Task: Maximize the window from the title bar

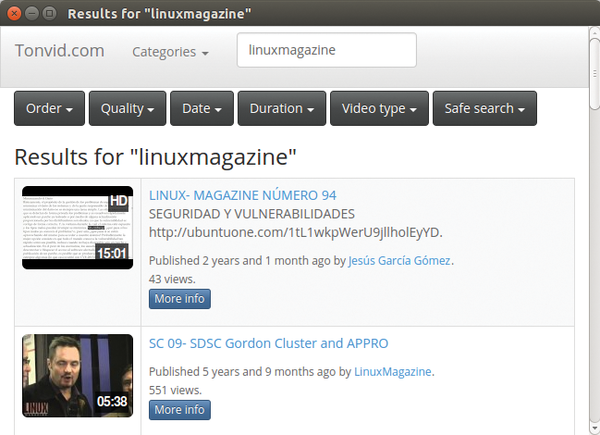Action: pyautogui.click(x=49, y=14)
